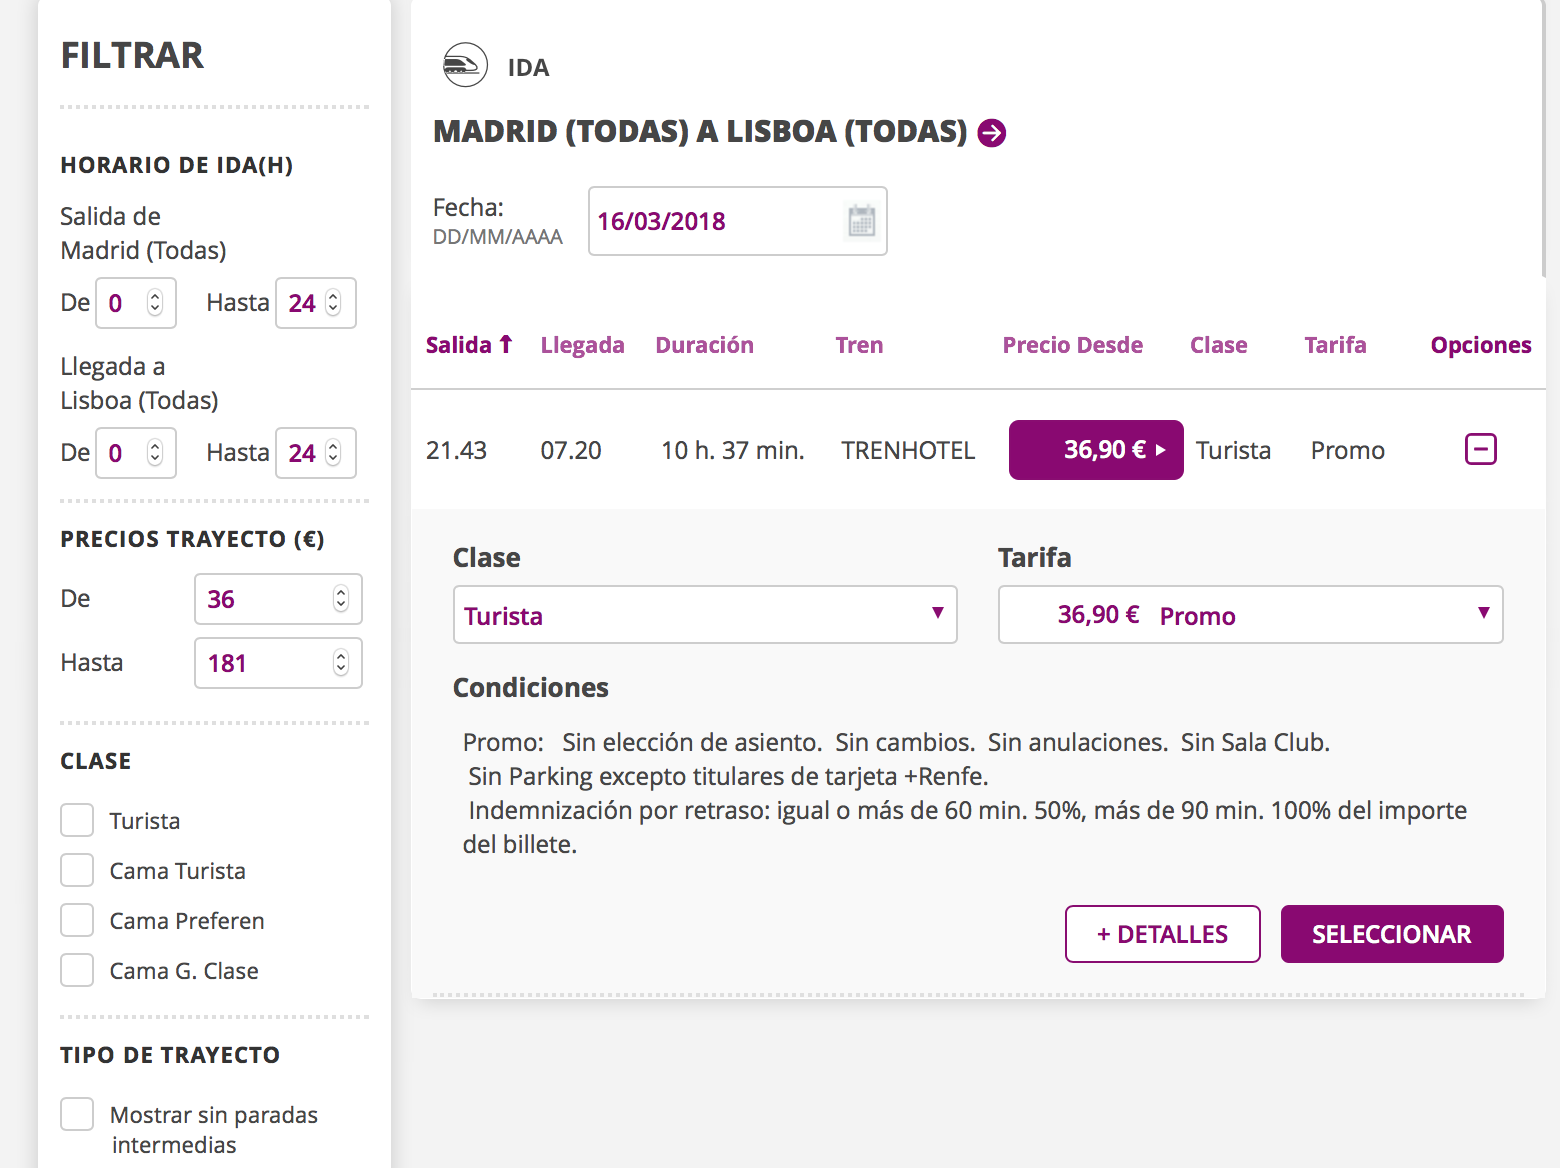Click the 36,90 € price button

pyautogui.click(x=1096, y=450)
